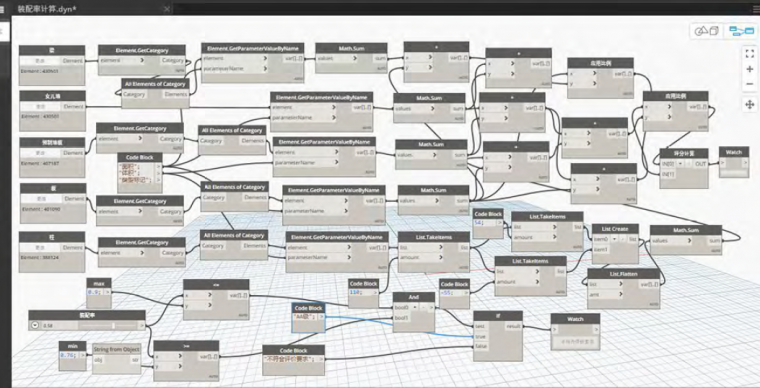Click the zoom to fit icon
This screenshot has height=388, width=760.
pos(749,53)
